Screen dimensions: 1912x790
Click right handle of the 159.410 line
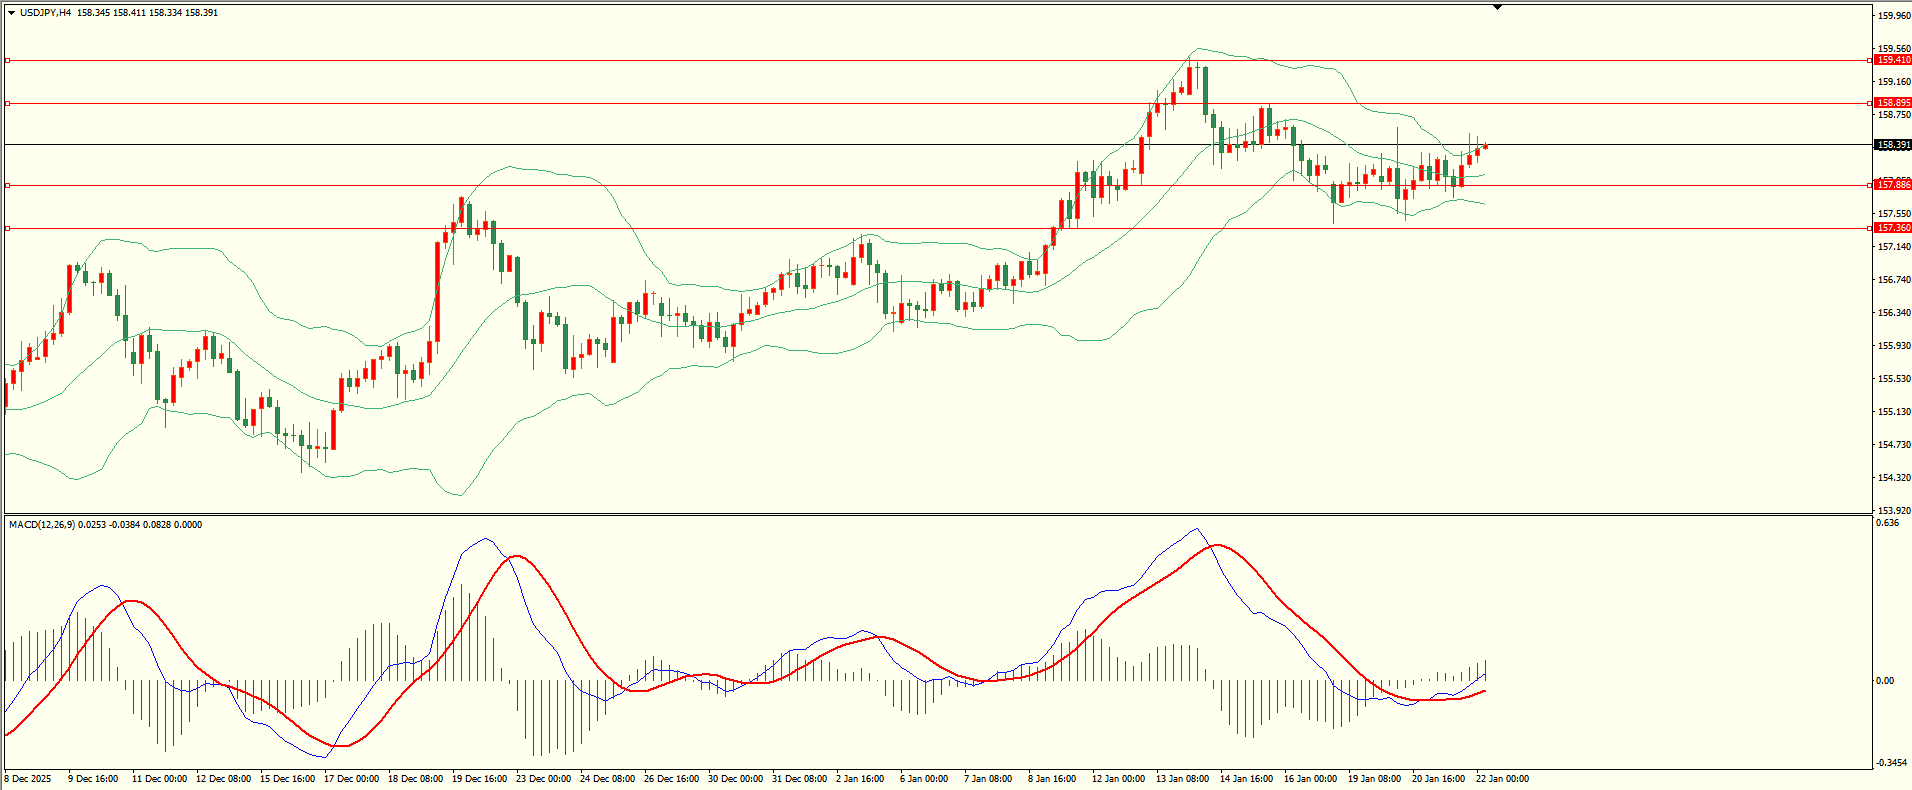1870,61
